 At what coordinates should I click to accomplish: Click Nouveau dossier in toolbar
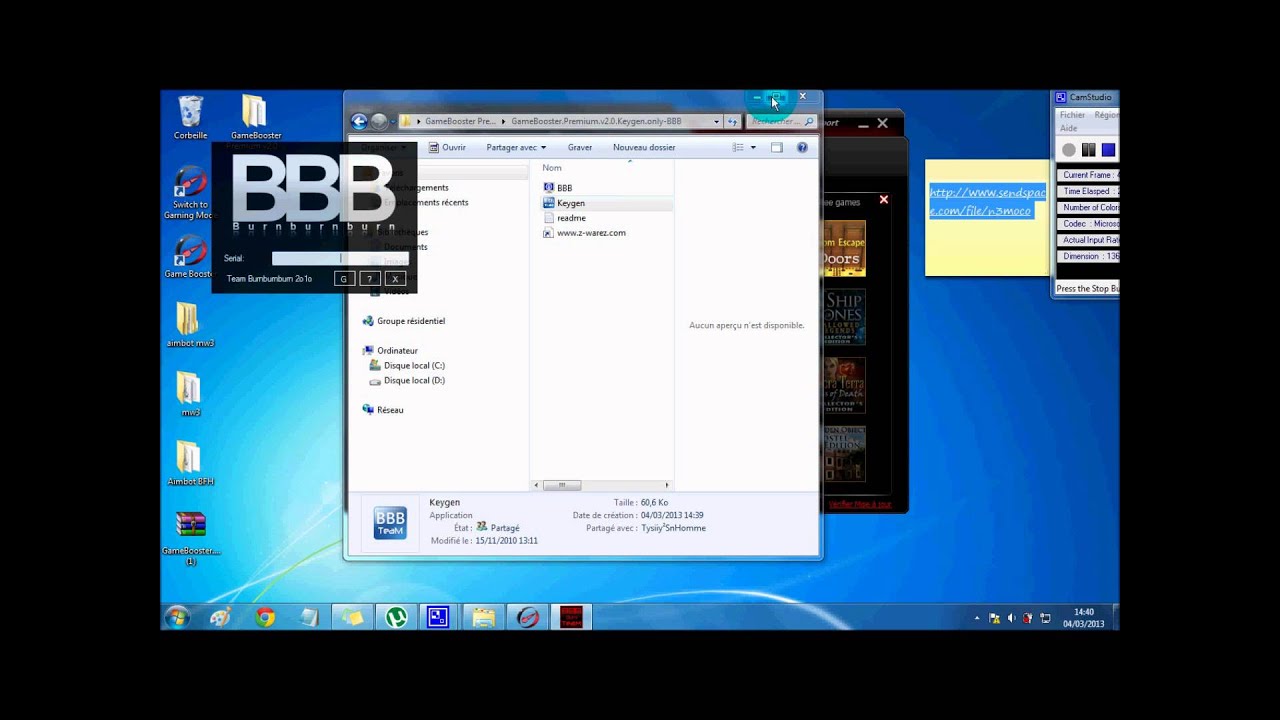644,147
